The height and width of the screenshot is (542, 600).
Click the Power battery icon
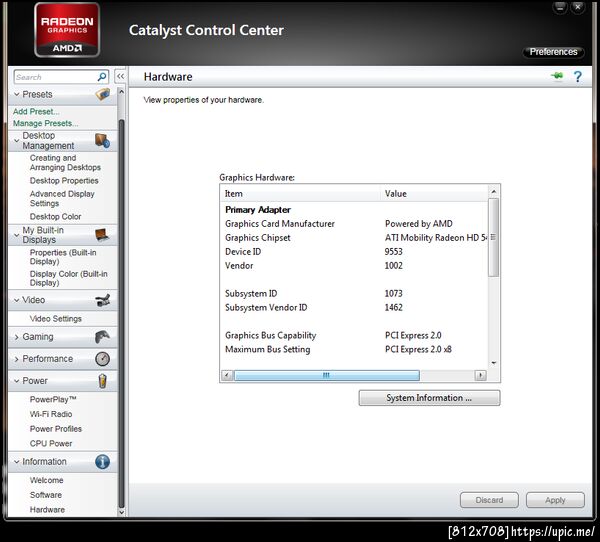(x=102, y=381)
